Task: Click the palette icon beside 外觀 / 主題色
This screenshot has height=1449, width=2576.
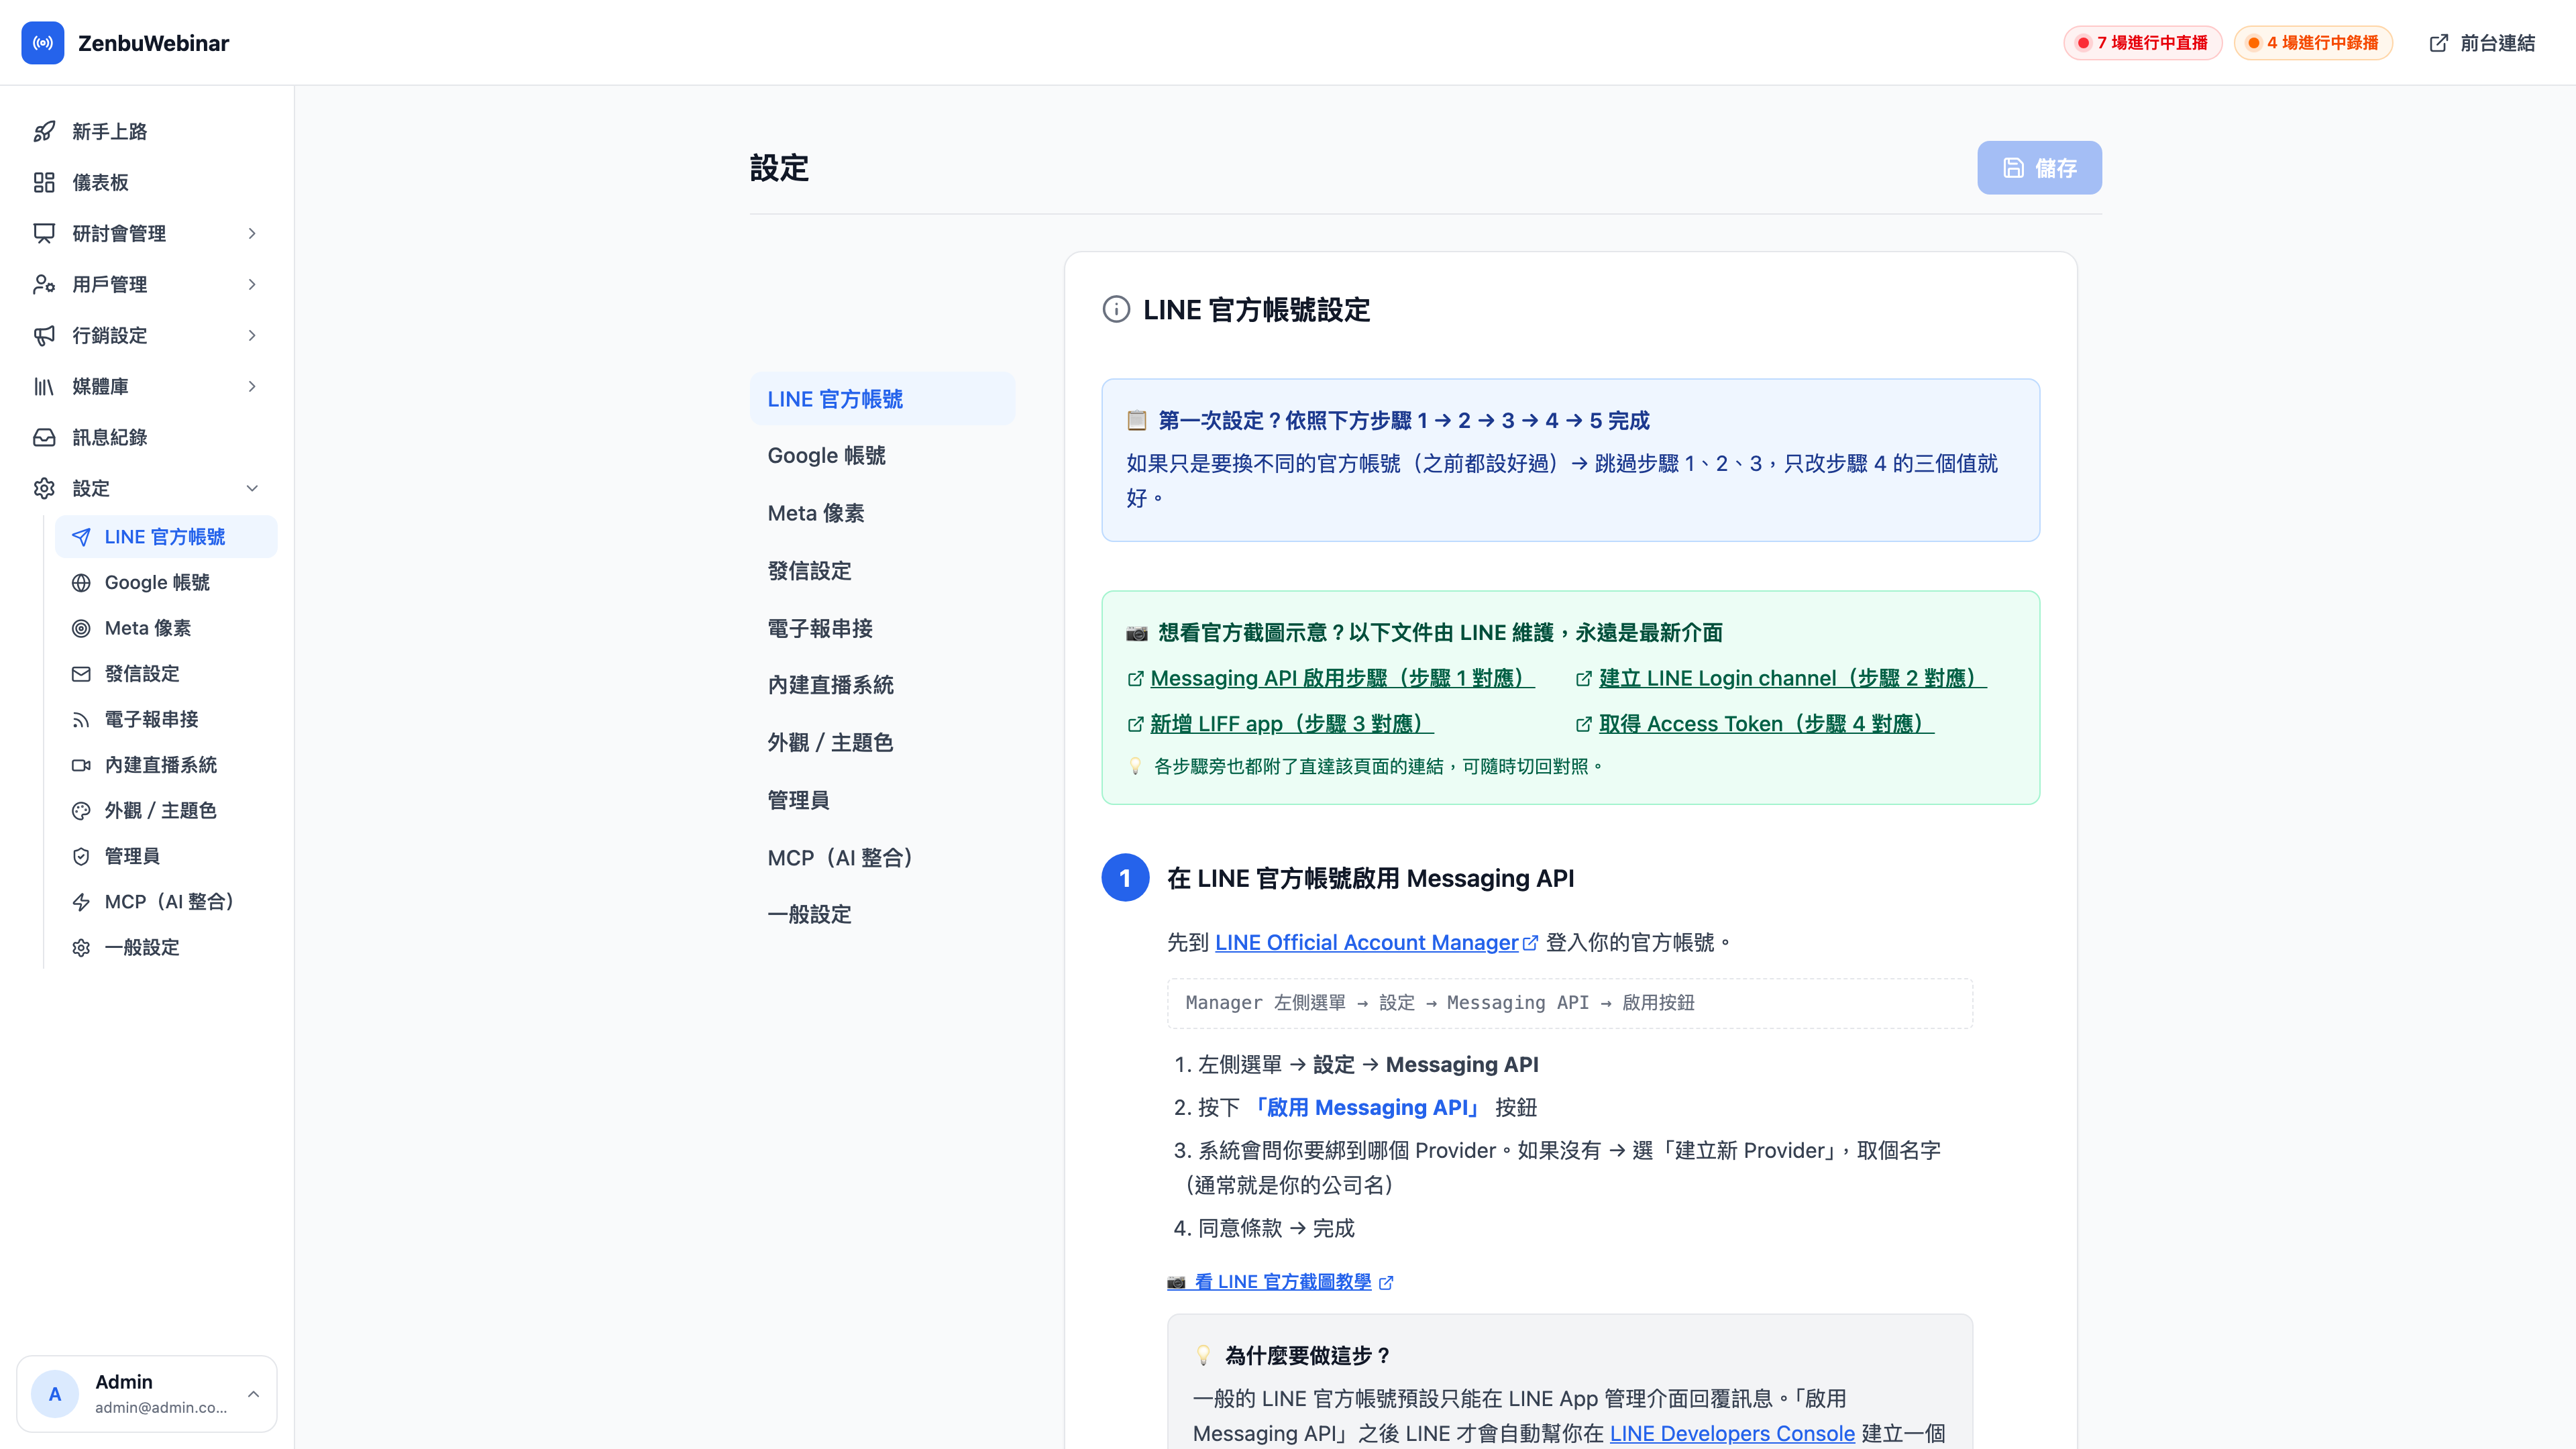Action: coord(81,811)
